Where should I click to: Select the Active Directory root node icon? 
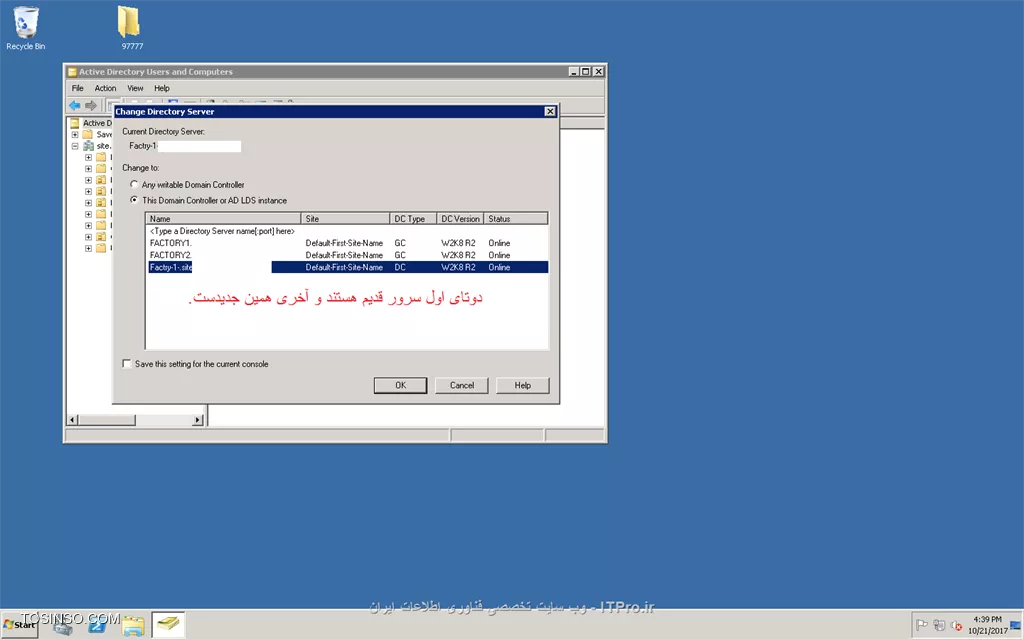click(74, 123)
